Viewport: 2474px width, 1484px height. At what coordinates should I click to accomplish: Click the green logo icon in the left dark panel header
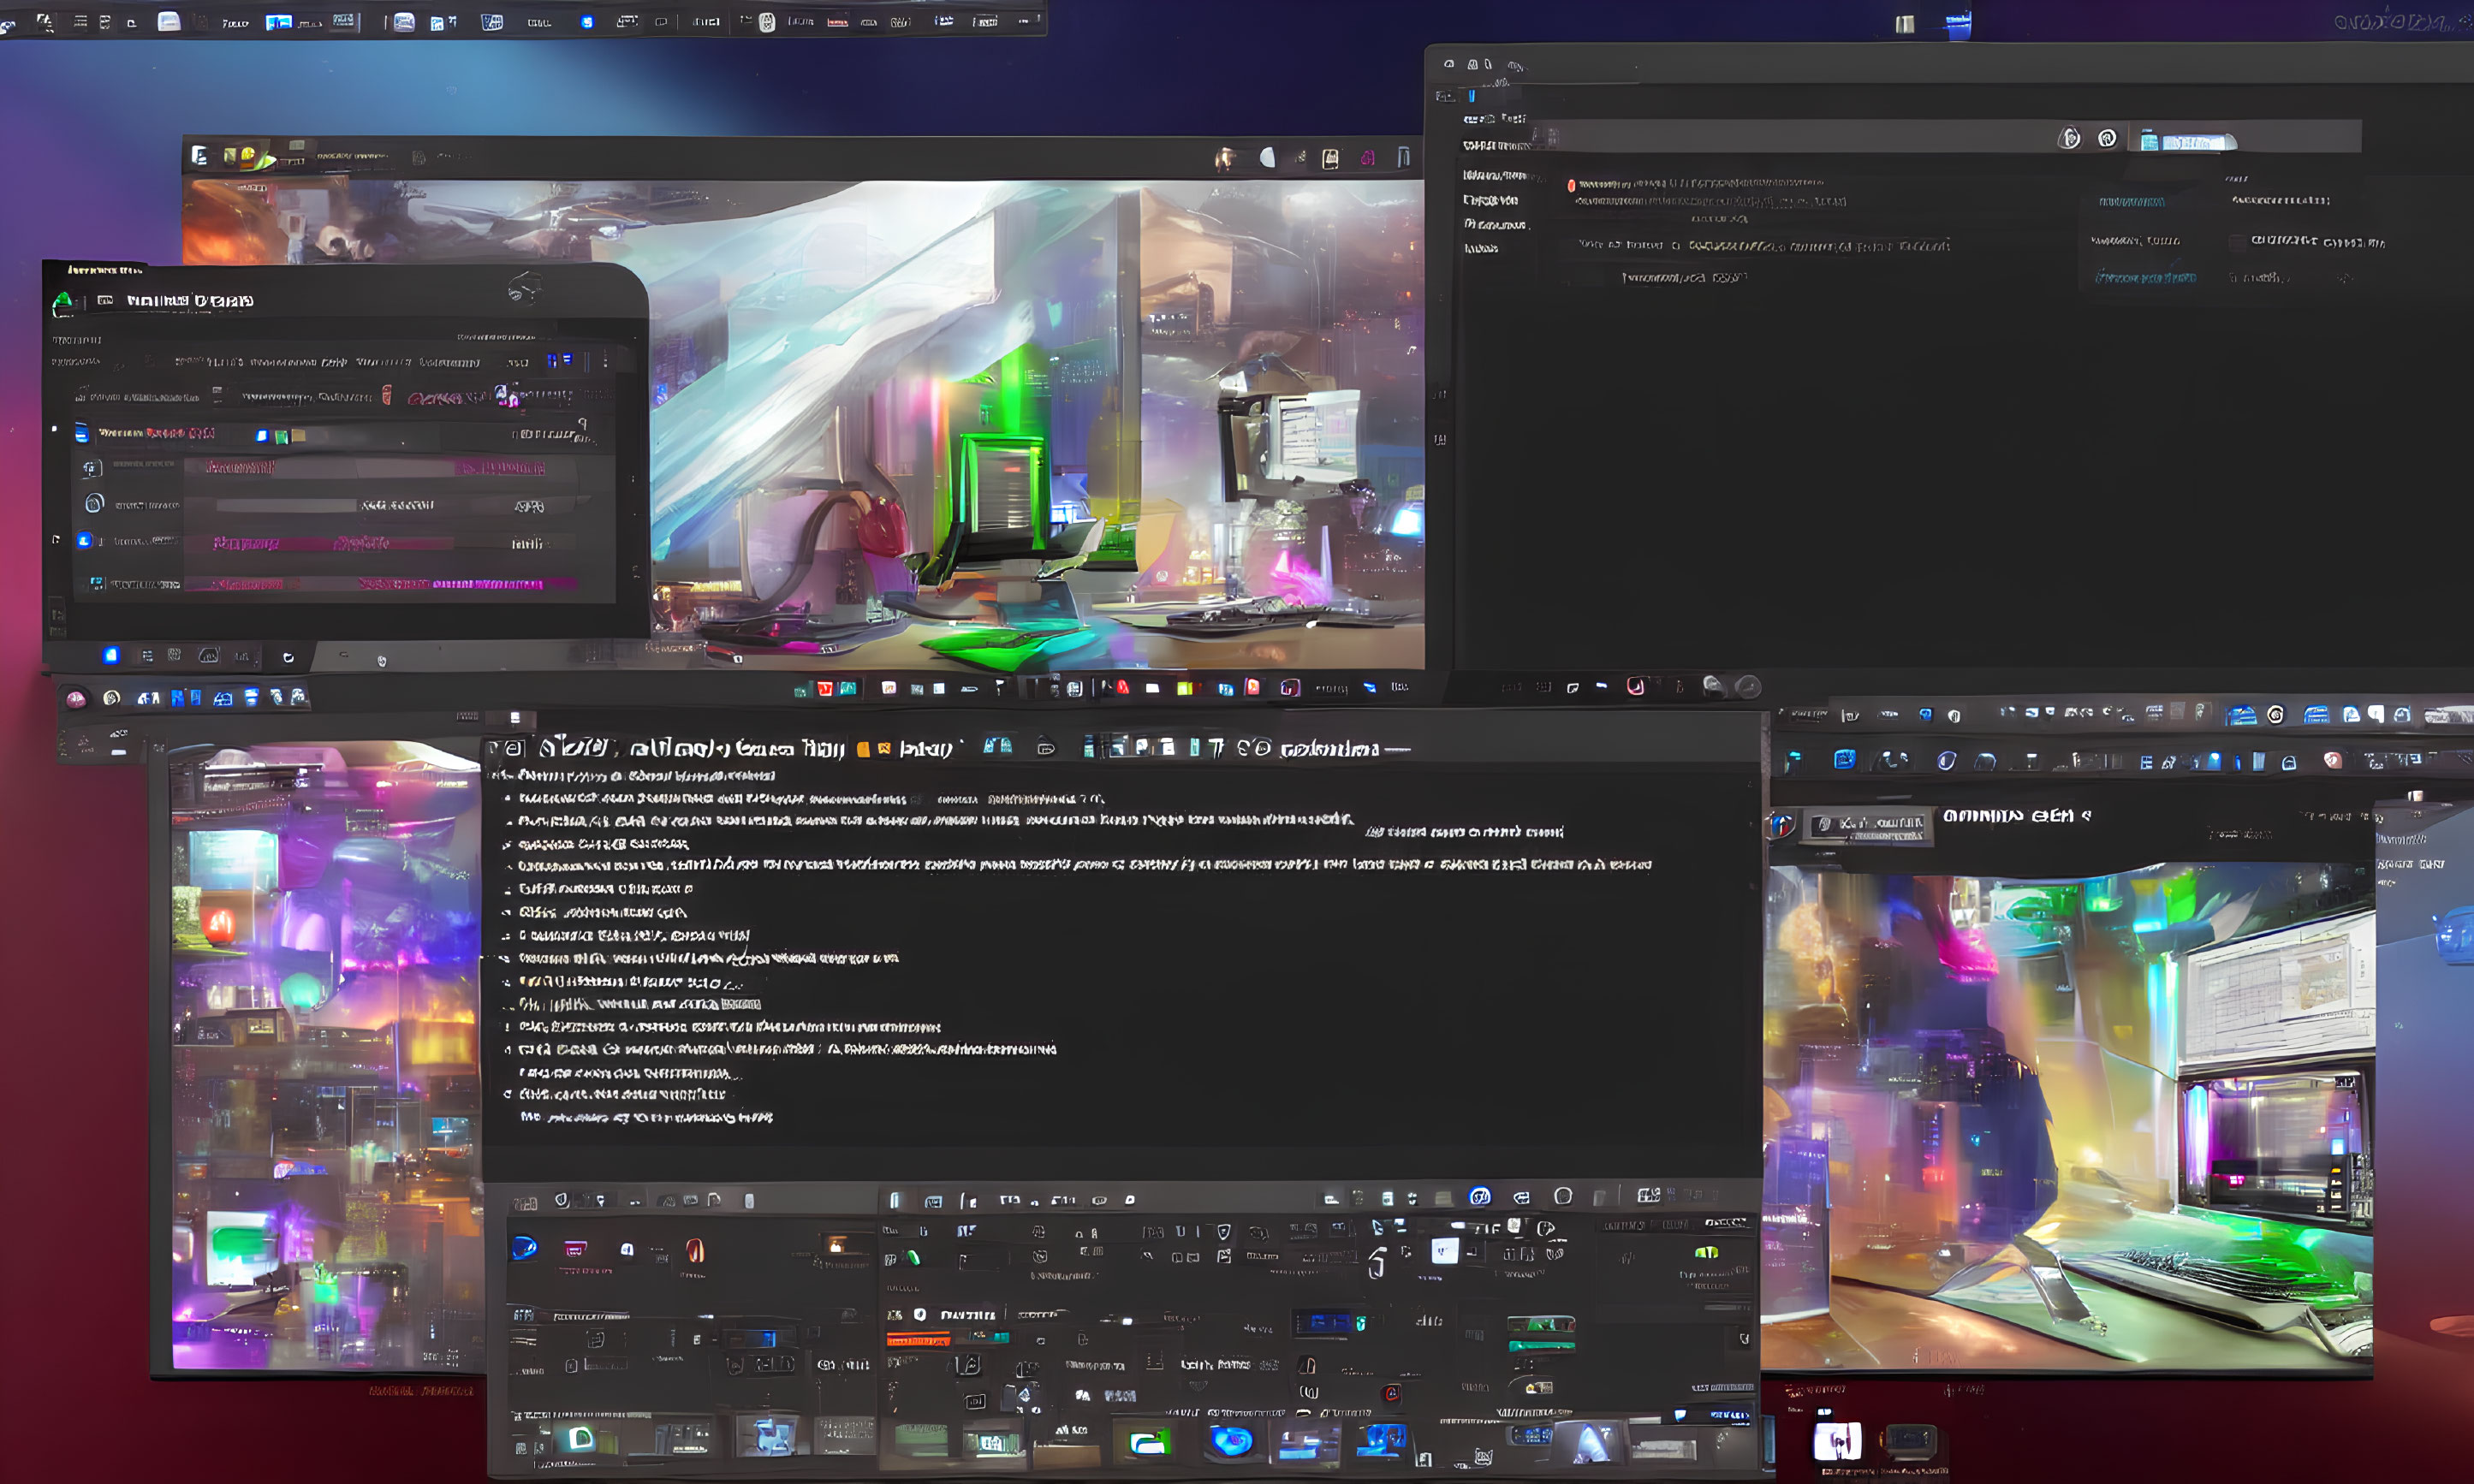(63, 302)
